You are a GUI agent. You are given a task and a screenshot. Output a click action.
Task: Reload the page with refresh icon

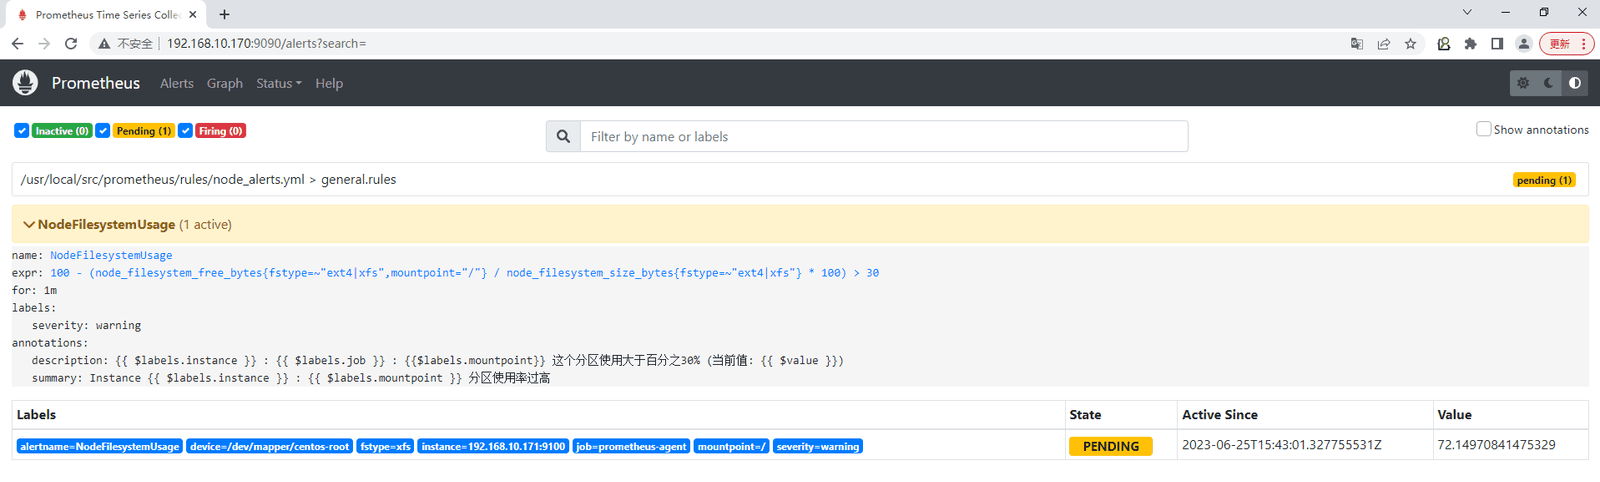pyautogui.click(x=71, y=43)
